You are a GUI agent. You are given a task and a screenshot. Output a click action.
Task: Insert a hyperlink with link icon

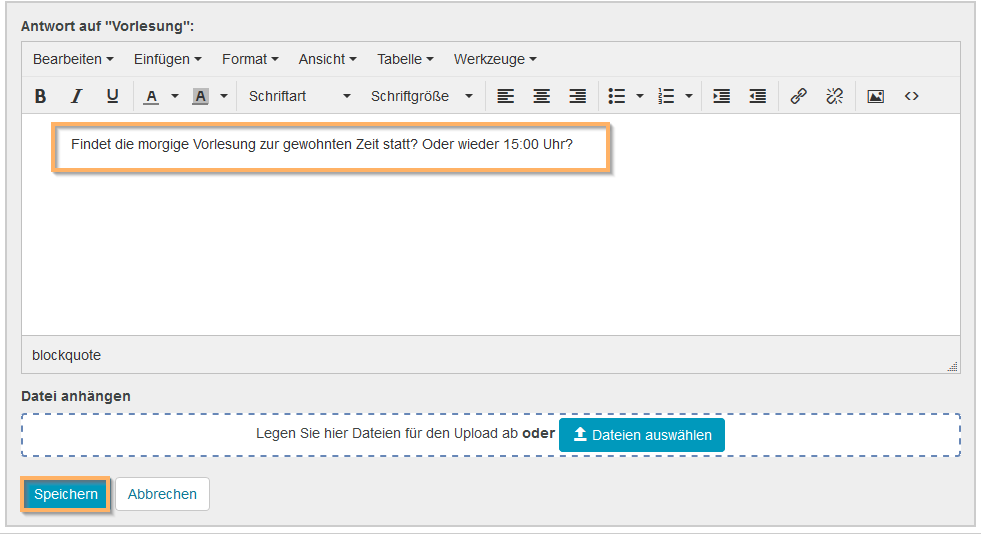point(798,96)
